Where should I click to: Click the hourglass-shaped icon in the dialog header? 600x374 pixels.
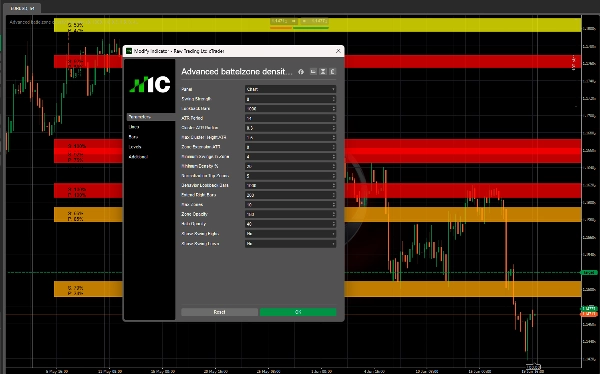tap(323, 72)
